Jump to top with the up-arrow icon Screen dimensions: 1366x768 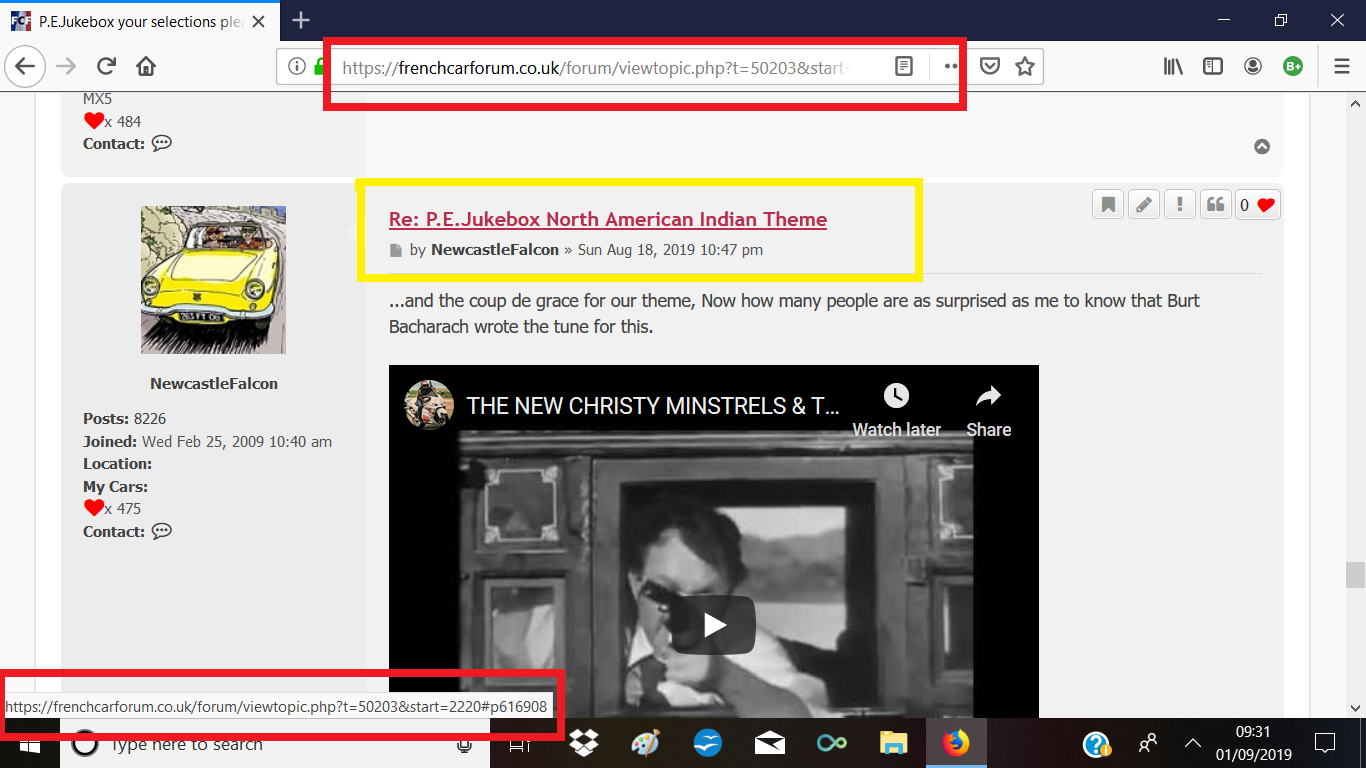[1262, 146]
